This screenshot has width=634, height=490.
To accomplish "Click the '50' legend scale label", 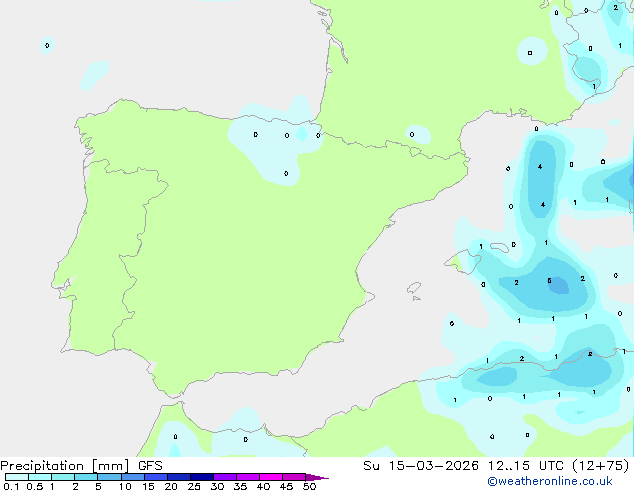I will pos(309,486).
